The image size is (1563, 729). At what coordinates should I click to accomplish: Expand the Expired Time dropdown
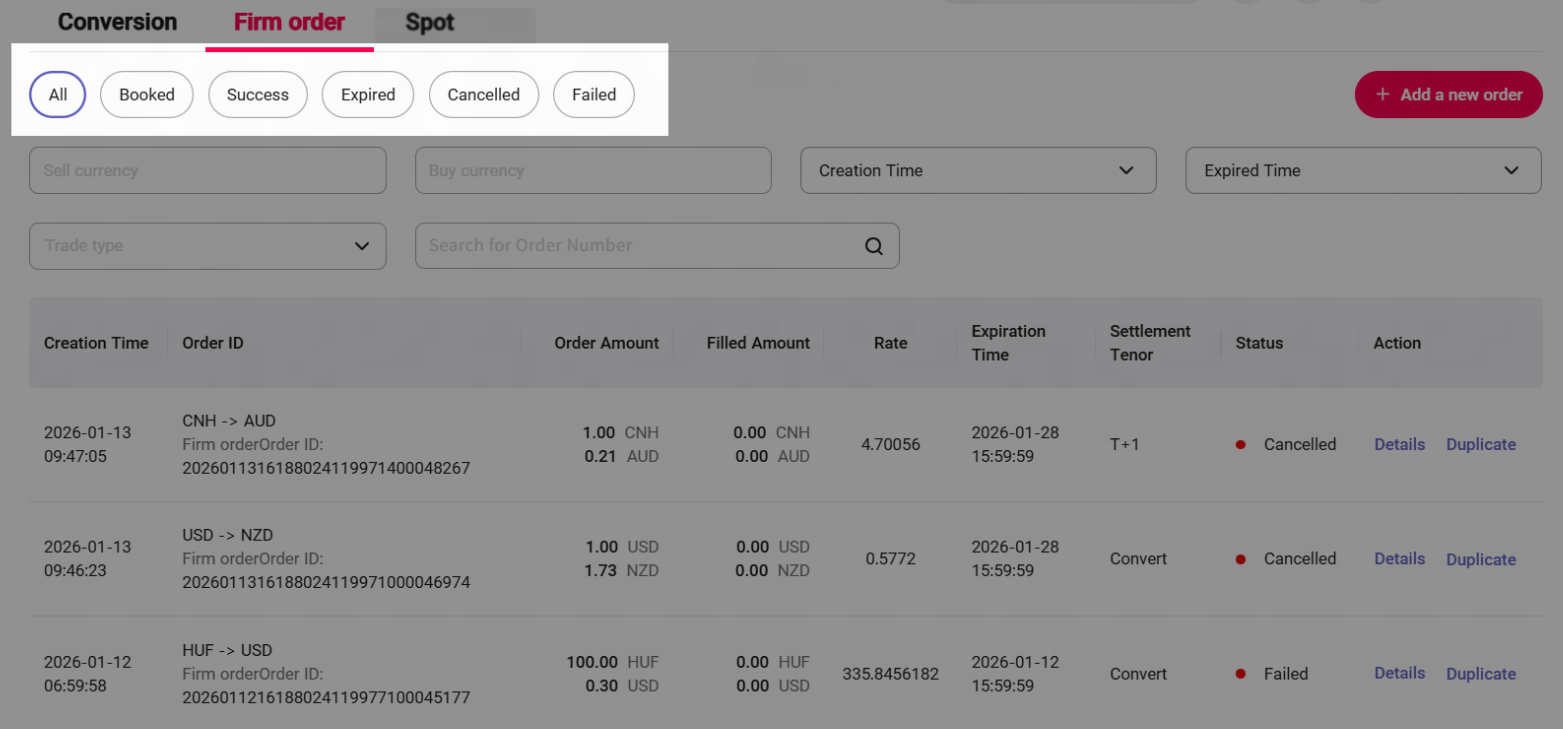click(1362, 170)
